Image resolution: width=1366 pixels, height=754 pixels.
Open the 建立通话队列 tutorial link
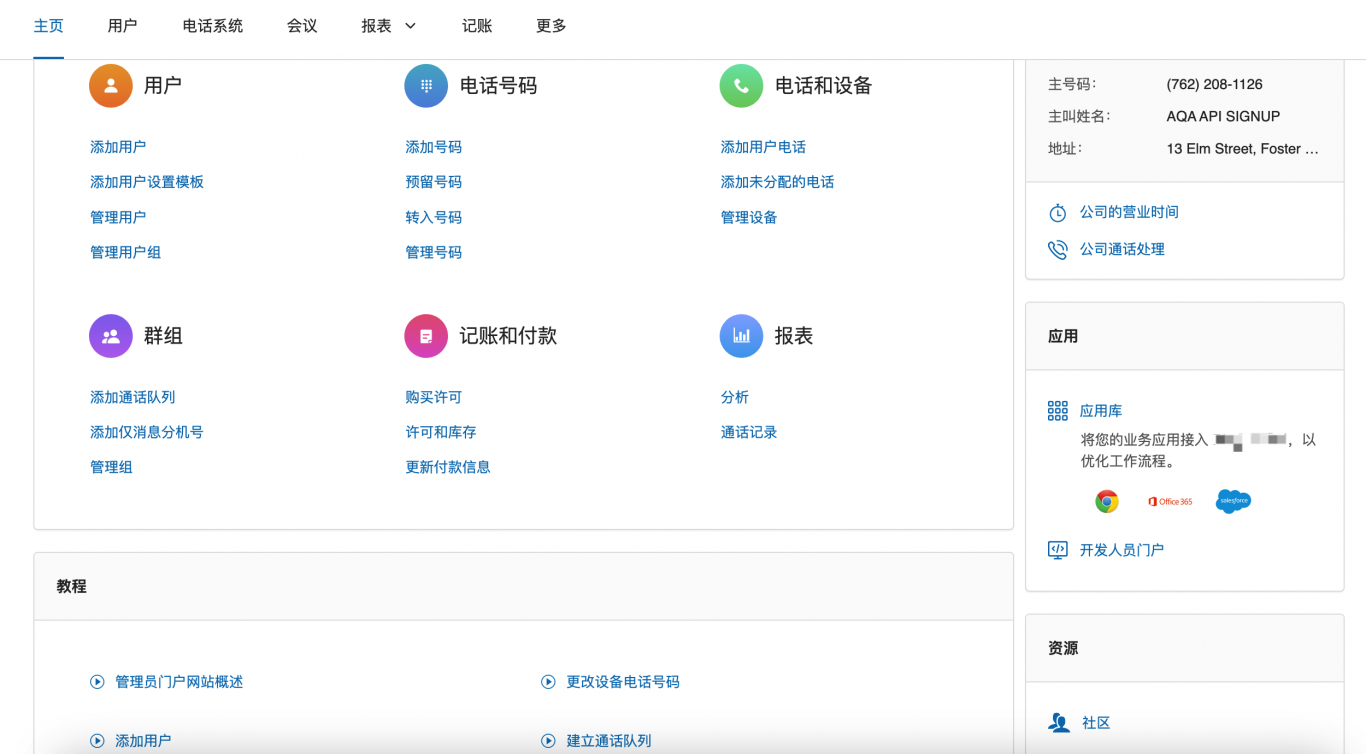click(x=609, y=741)
